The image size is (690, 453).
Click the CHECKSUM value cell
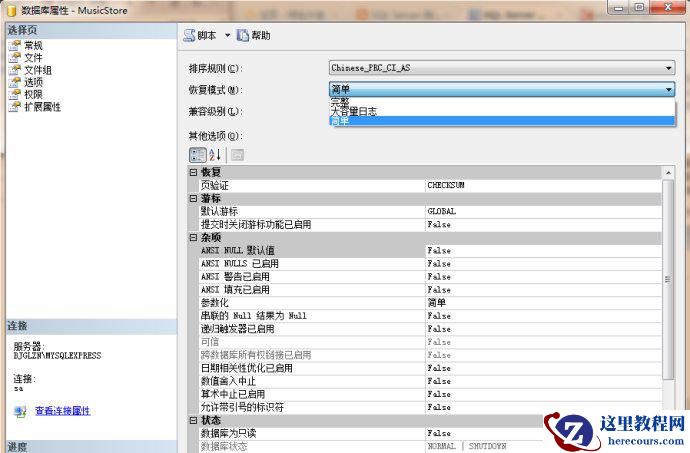[x=543, y=185]
